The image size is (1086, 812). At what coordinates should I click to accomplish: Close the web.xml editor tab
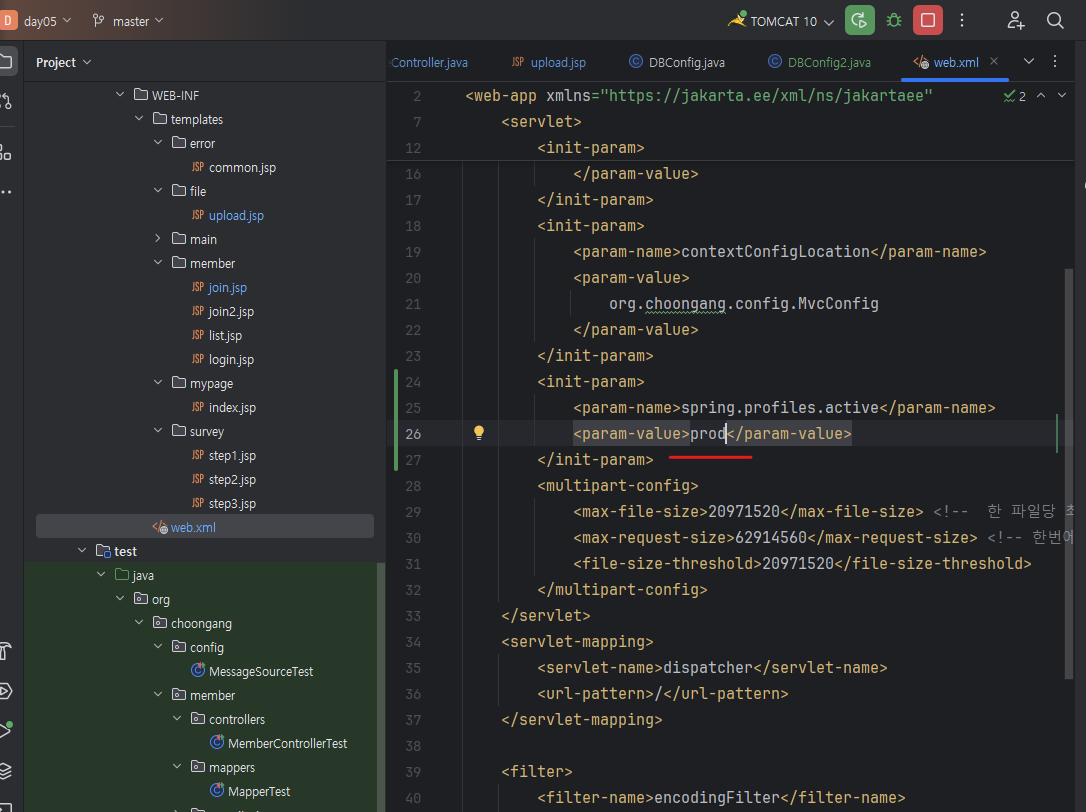(994, 61)
